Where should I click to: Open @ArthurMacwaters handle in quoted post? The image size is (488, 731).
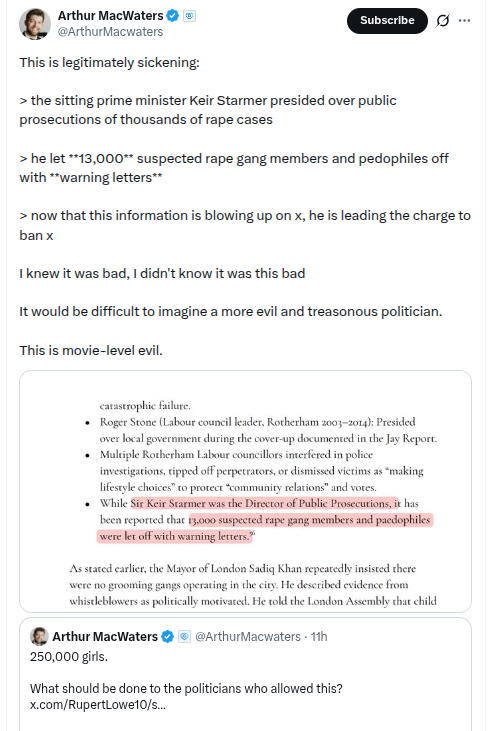[x=247, y=636]
